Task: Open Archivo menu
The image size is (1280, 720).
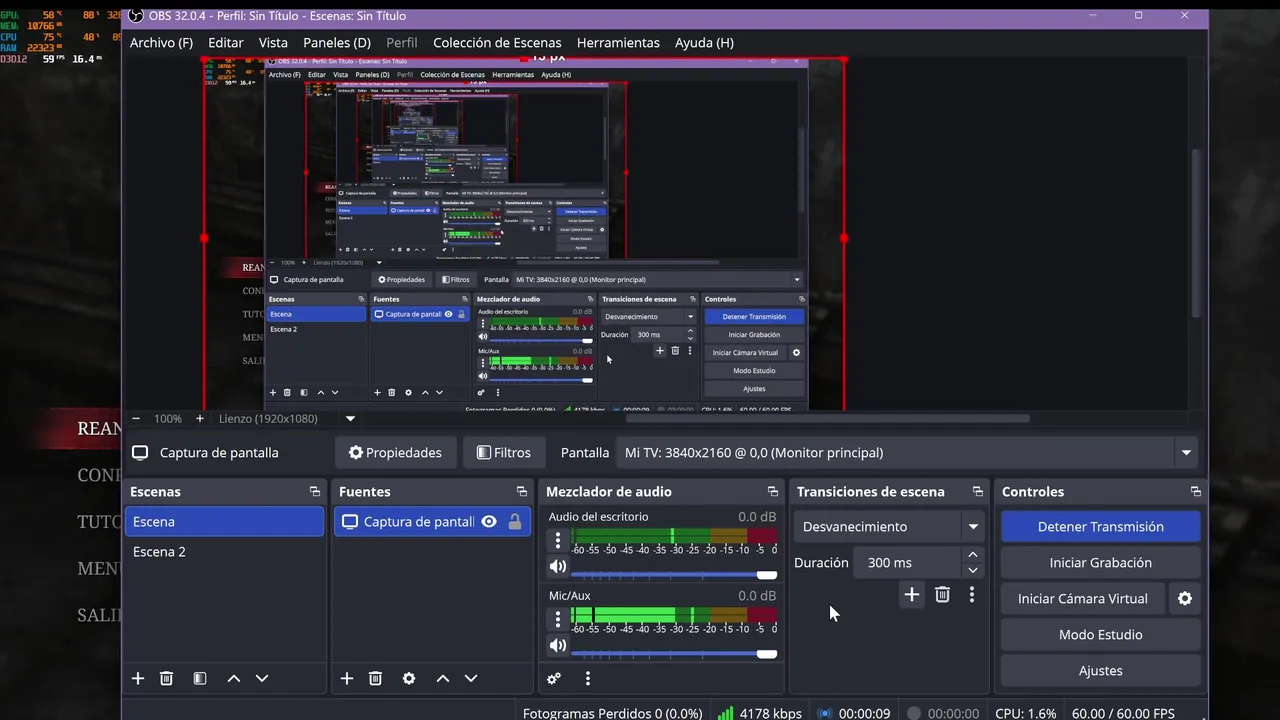Action: (x=161, y=43)
